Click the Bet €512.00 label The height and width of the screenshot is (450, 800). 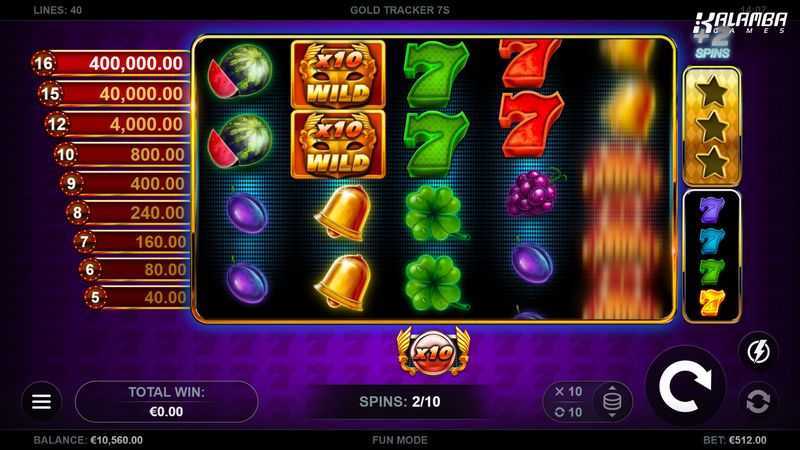(735, 440)
